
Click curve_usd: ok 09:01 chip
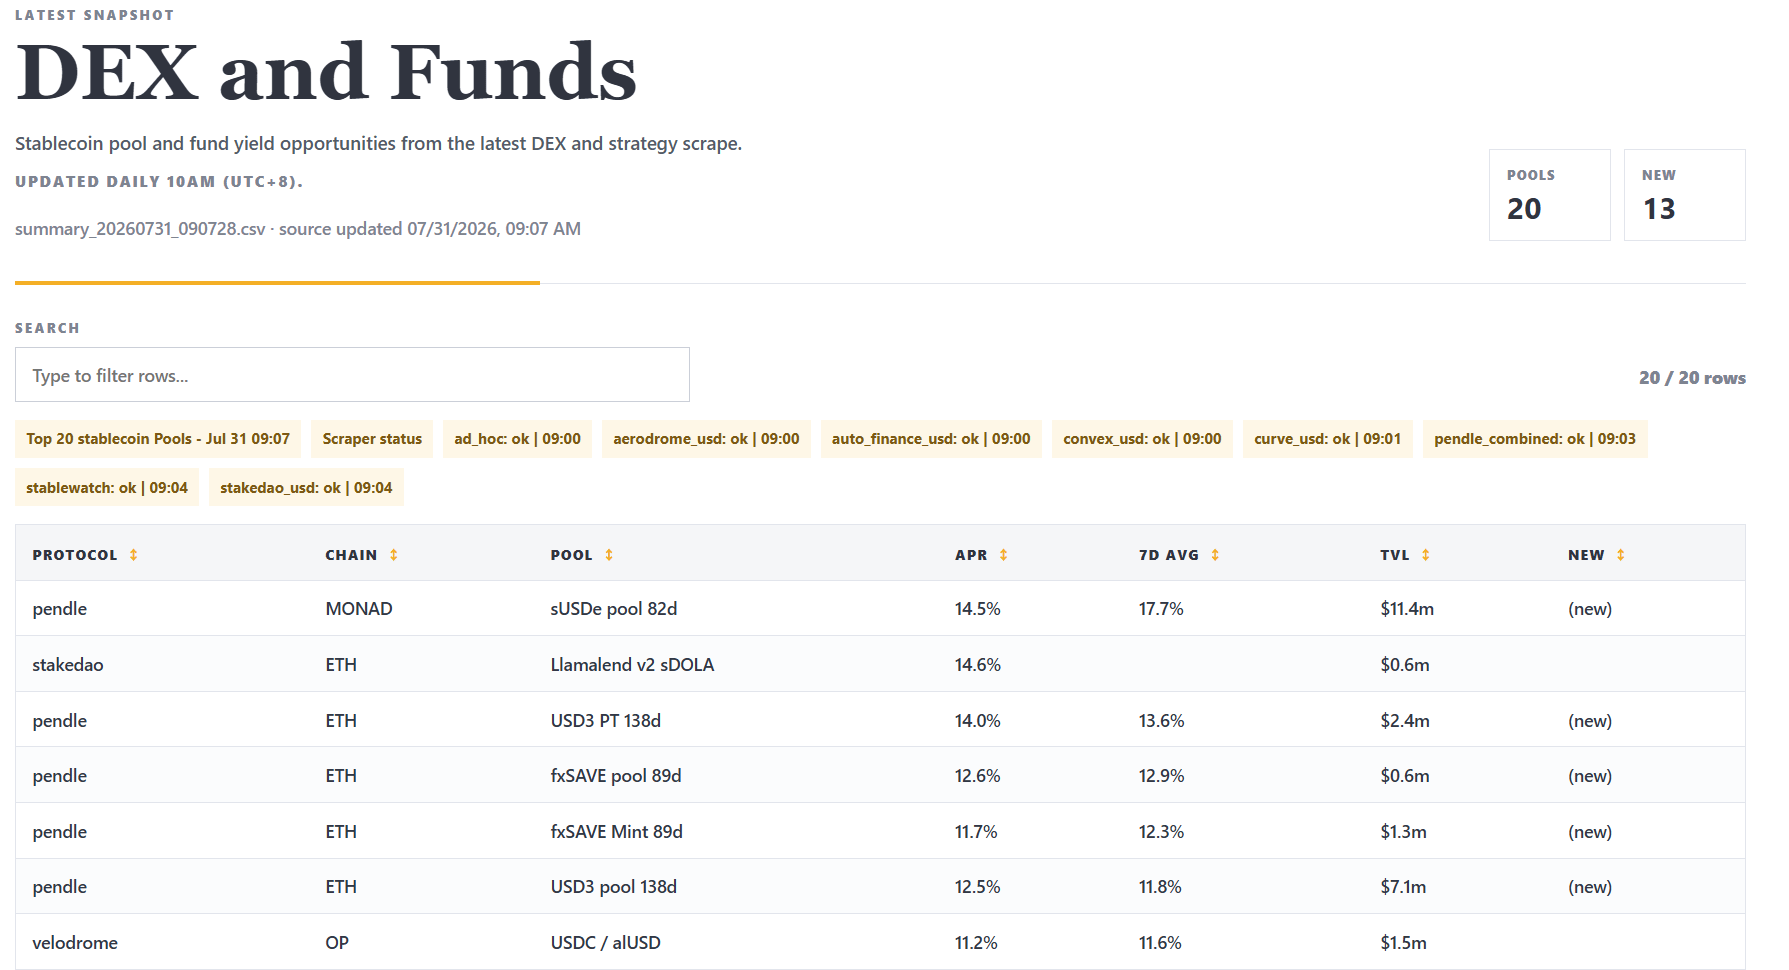click(1328, 439)
